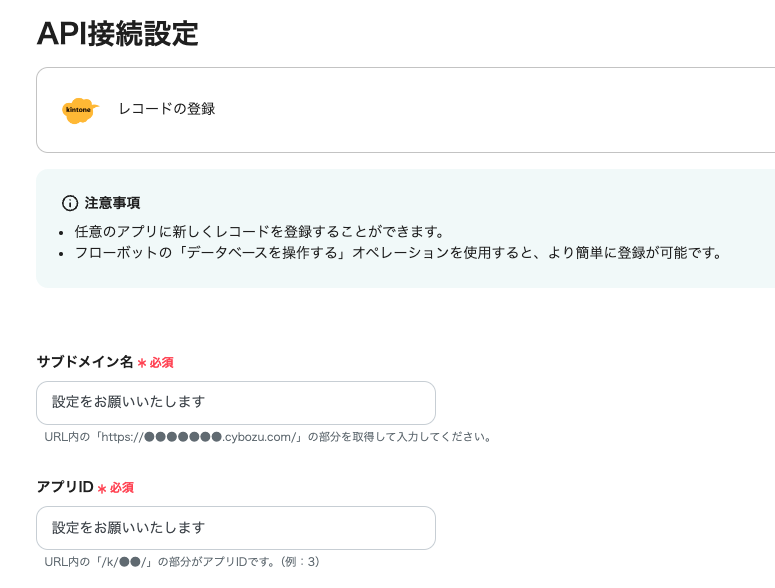Screen dimensions: 775x588
Task: Click the サブドメイン名 field label
Action: 85,362
